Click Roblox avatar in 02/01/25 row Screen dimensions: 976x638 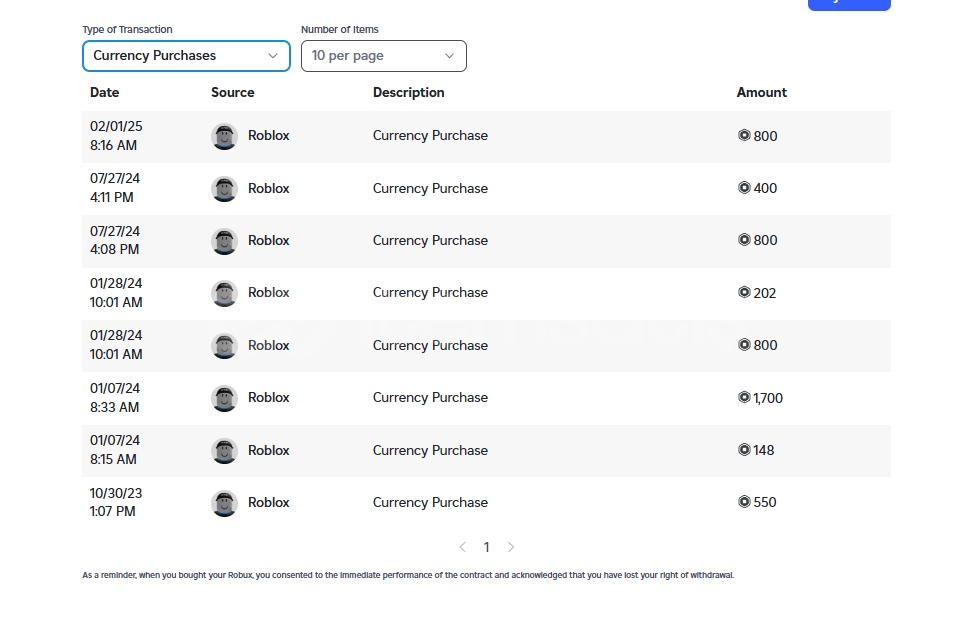[224, 136]
